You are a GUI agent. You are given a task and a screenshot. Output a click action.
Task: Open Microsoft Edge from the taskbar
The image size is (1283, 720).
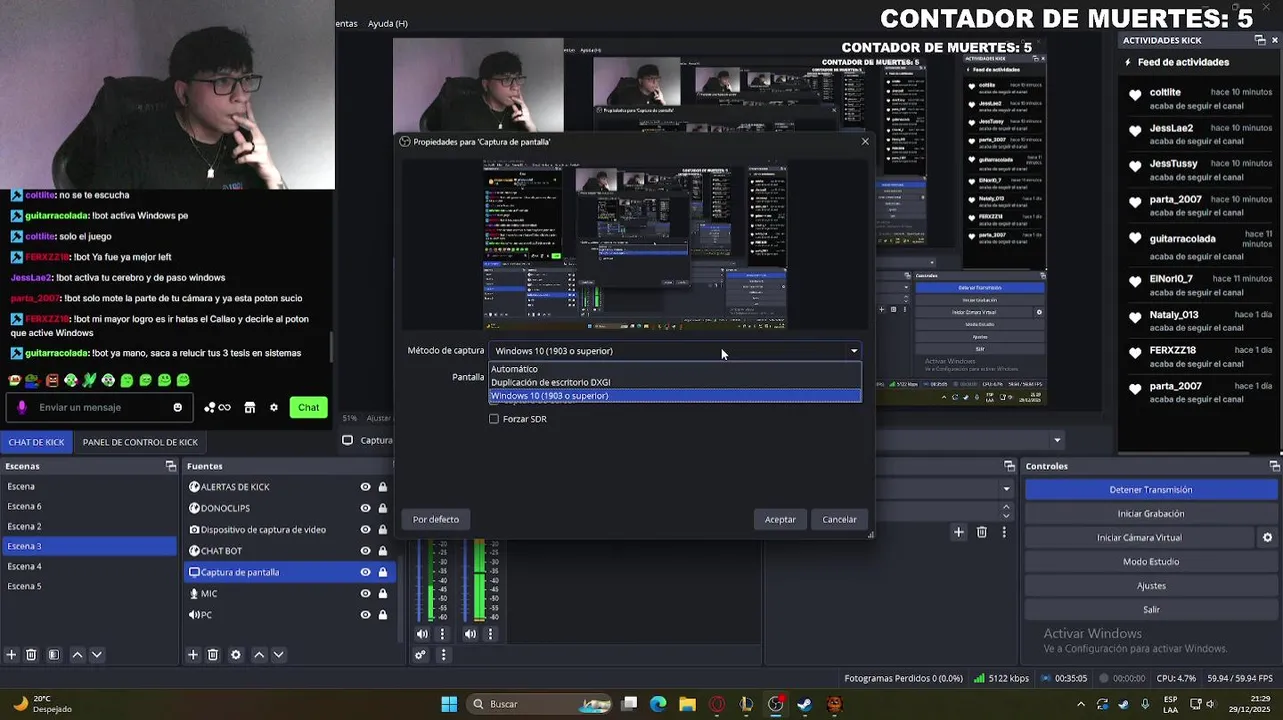[658, 704]
